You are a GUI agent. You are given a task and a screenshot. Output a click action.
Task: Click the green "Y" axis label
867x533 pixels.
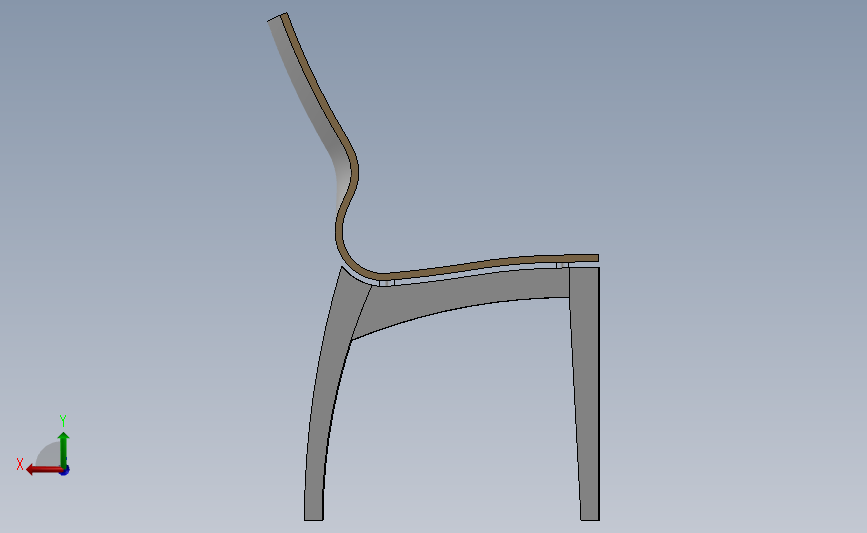(x=63, y=421)
